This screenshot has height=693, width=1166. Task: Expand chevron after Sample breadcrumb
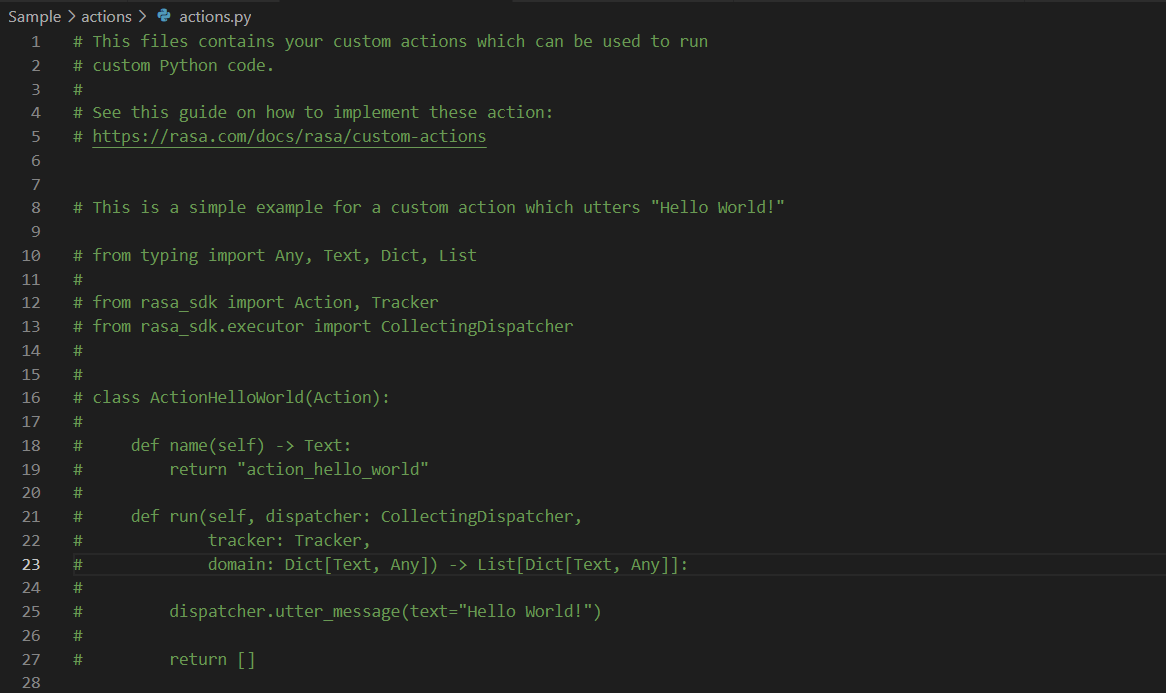point(71,16)
